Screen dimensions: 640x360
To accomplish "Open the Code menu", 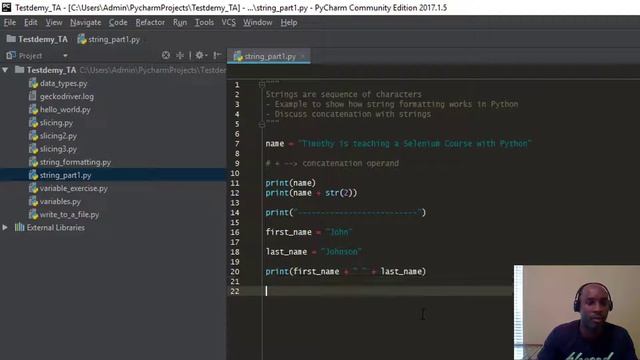I will point(118,22).
